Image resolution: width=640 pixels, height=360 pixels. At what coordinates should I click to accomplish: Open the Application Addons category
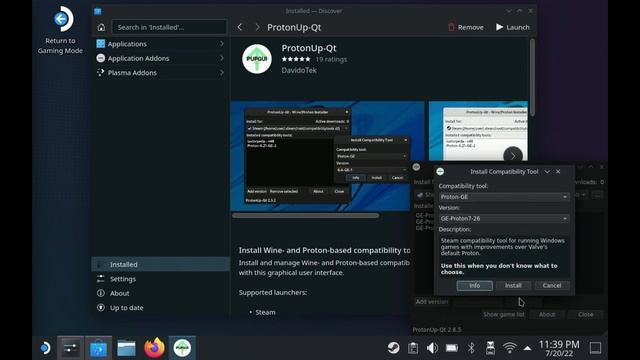pyautogui.click(x=160, y=58)
